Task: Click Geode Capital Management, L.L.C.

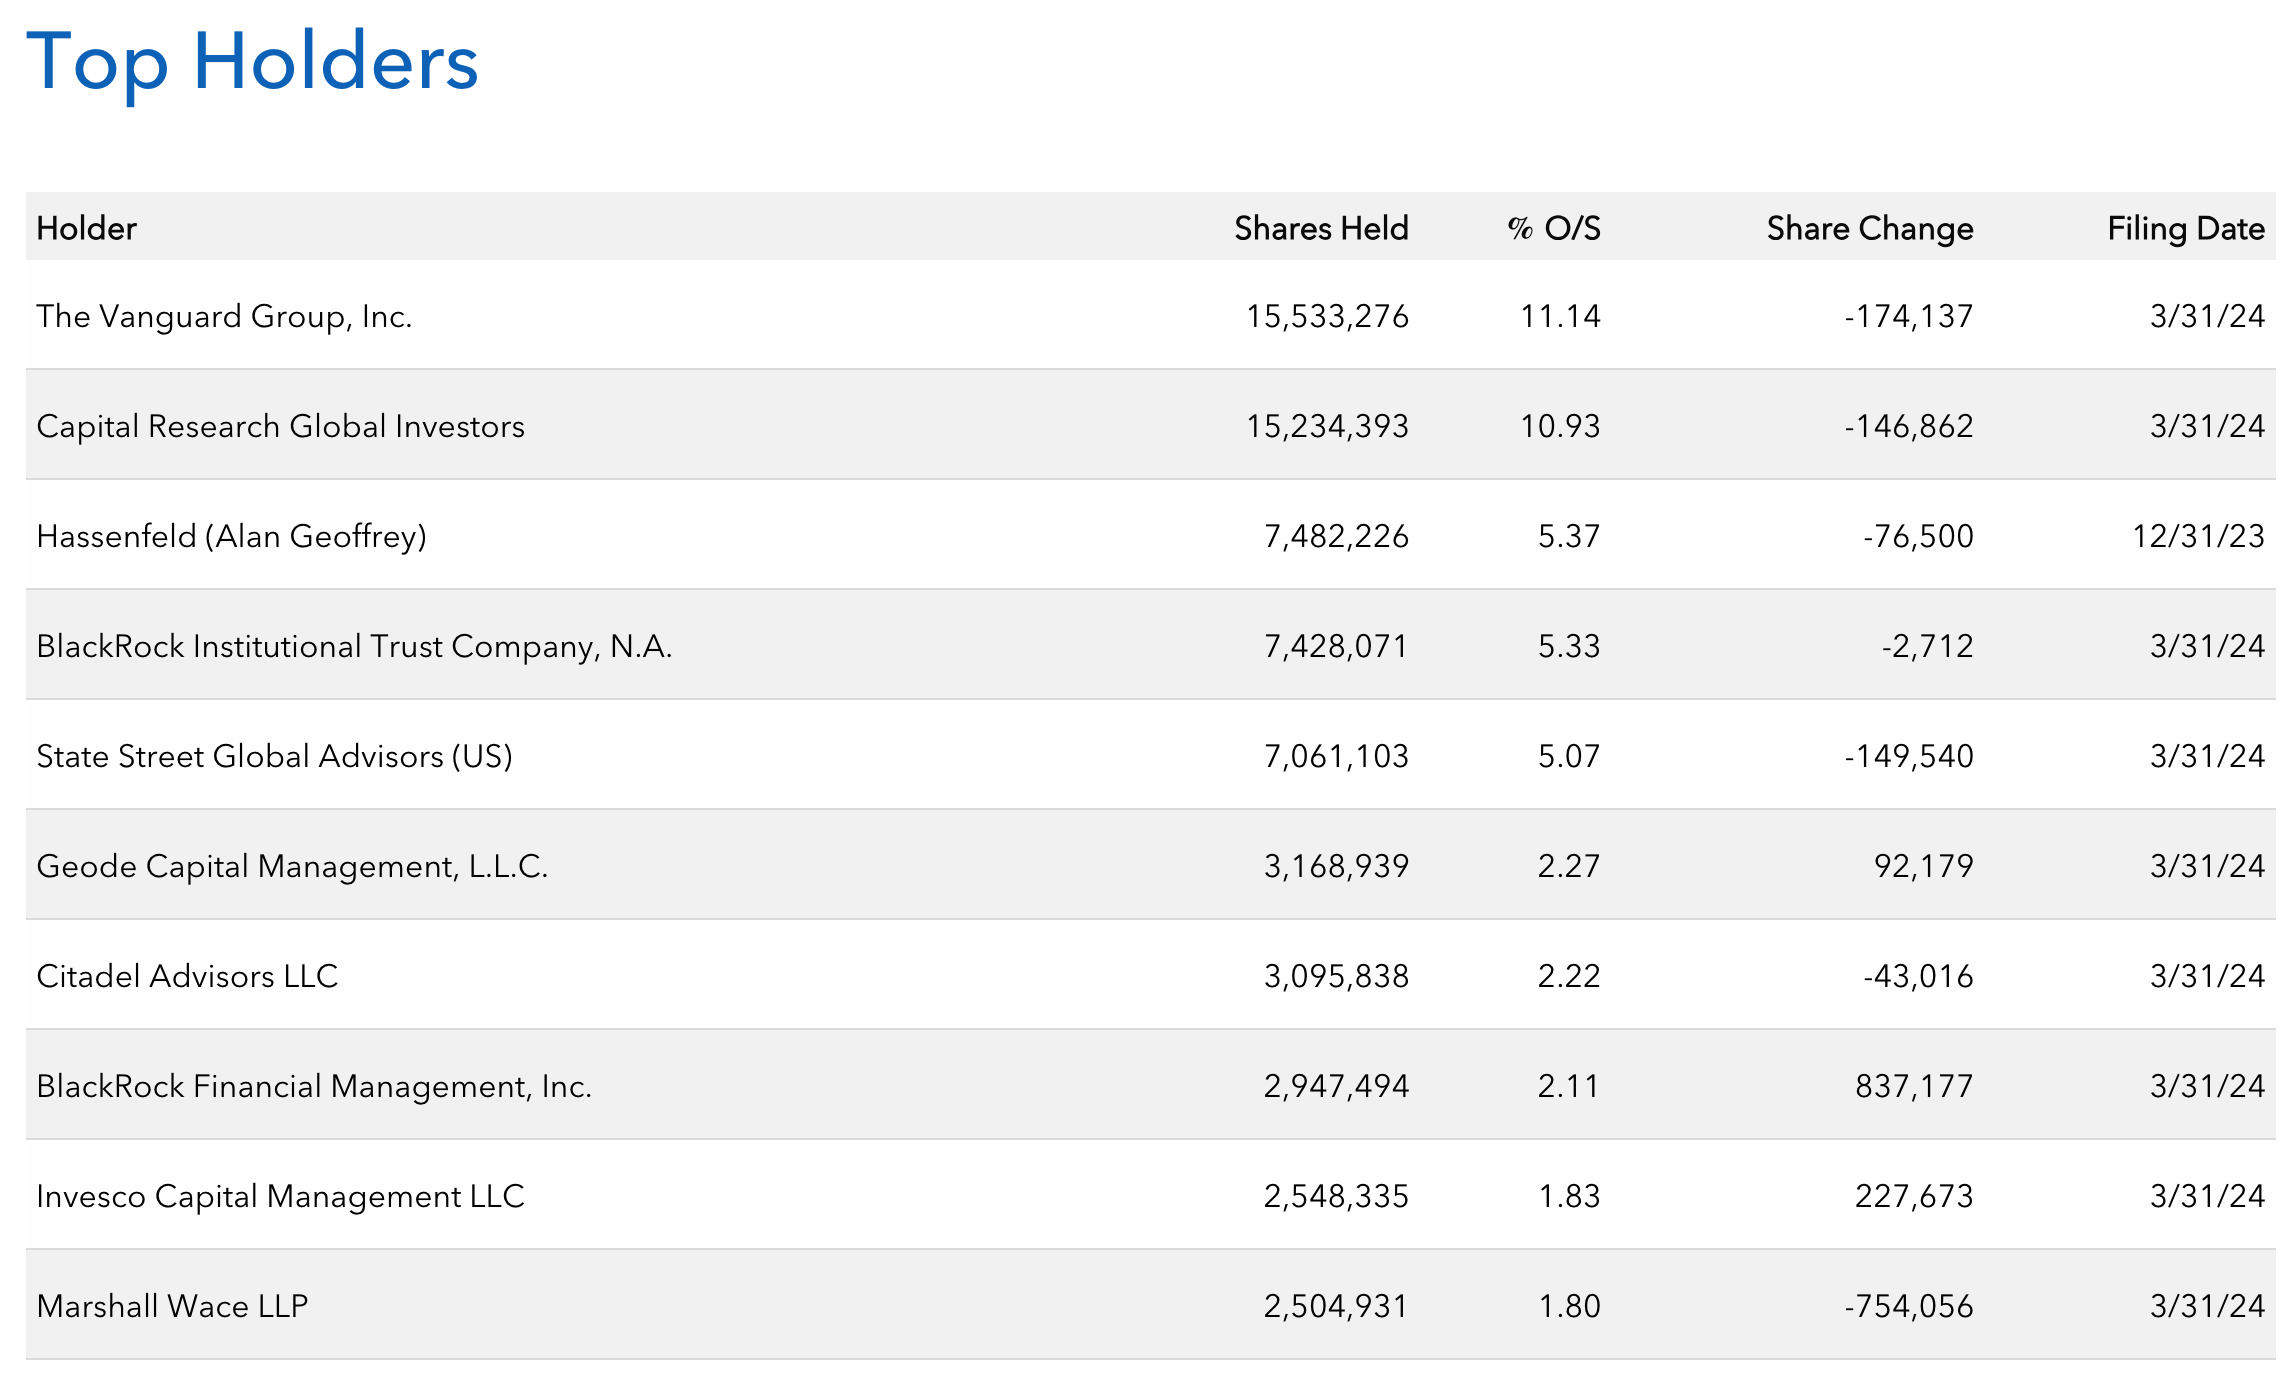Action: [x=292, y=866]
